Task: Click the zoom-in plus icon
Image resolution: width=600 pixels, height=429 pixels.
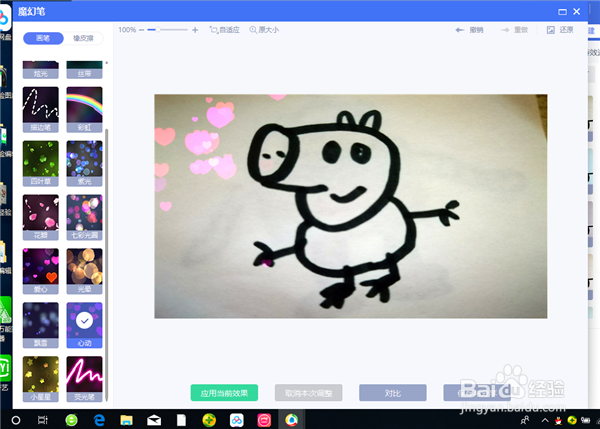Action: click(195, 30)
